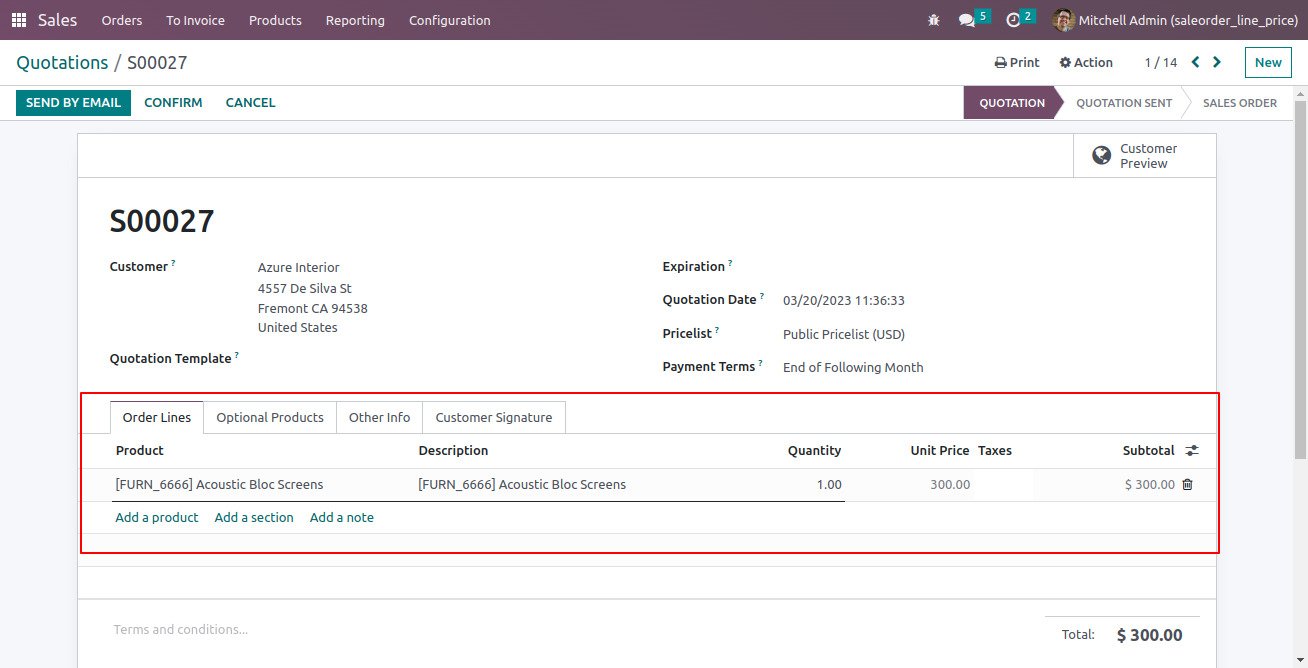Open the Configuration menu
Viewport: 1308px width, 668px height.
click(450, 20)
